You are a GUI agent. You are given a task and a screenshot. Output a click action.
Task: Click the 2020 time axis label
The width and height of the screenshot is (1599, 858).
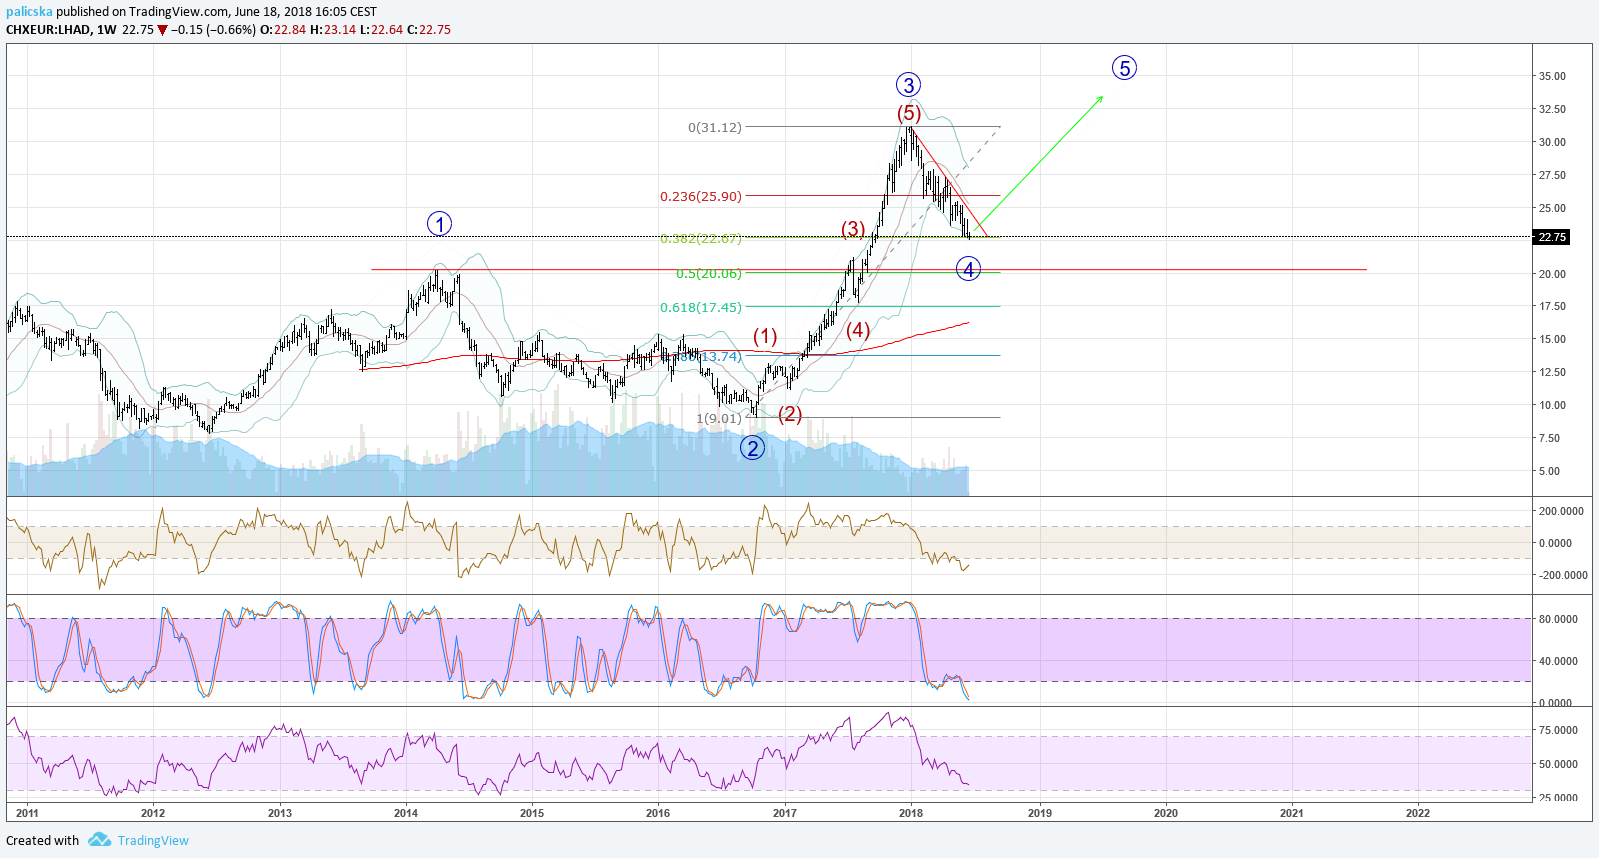pyautogui.click(x=1166, y=813)
